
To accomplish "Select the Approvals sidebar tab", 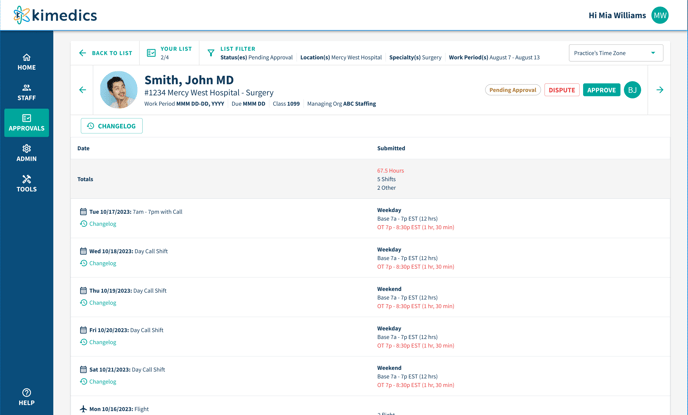I will pos(26,122).
